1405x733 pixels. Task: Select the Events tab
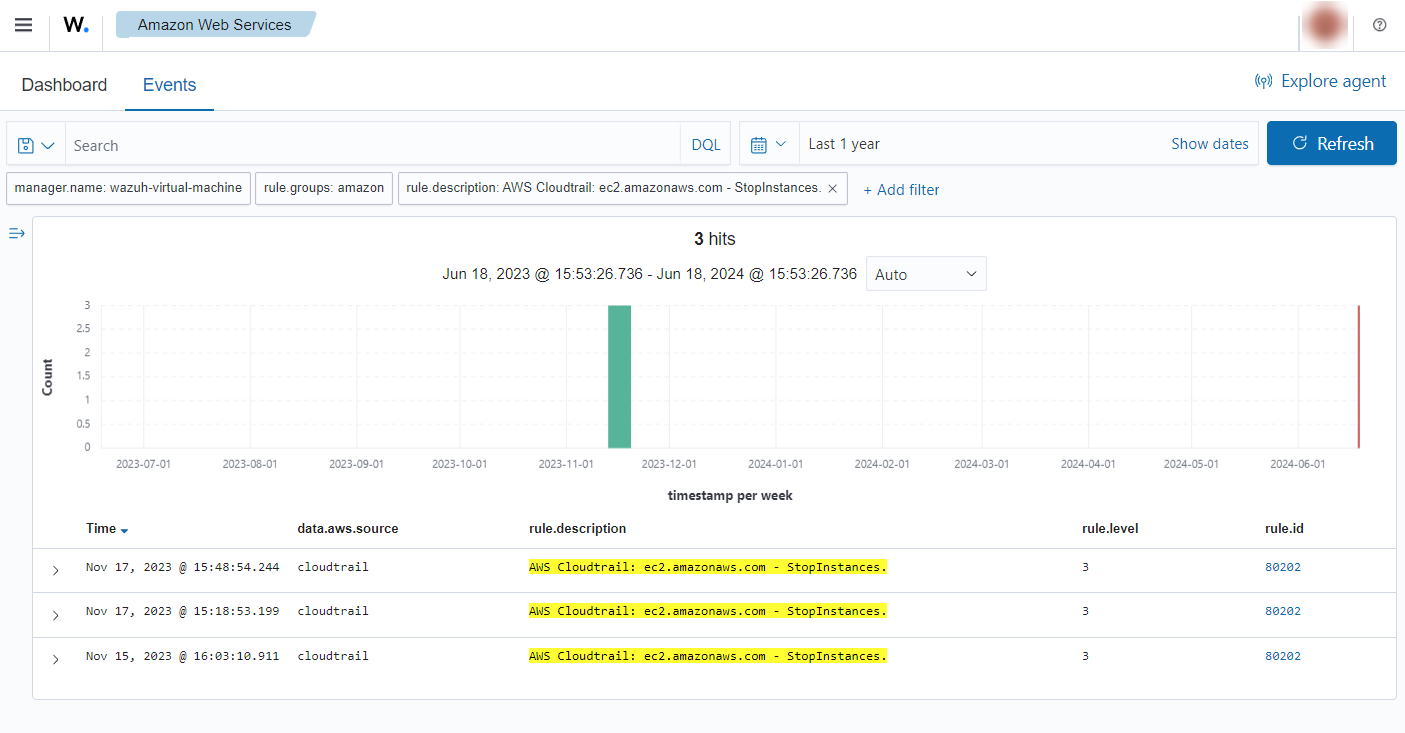(x=169, y=85)
